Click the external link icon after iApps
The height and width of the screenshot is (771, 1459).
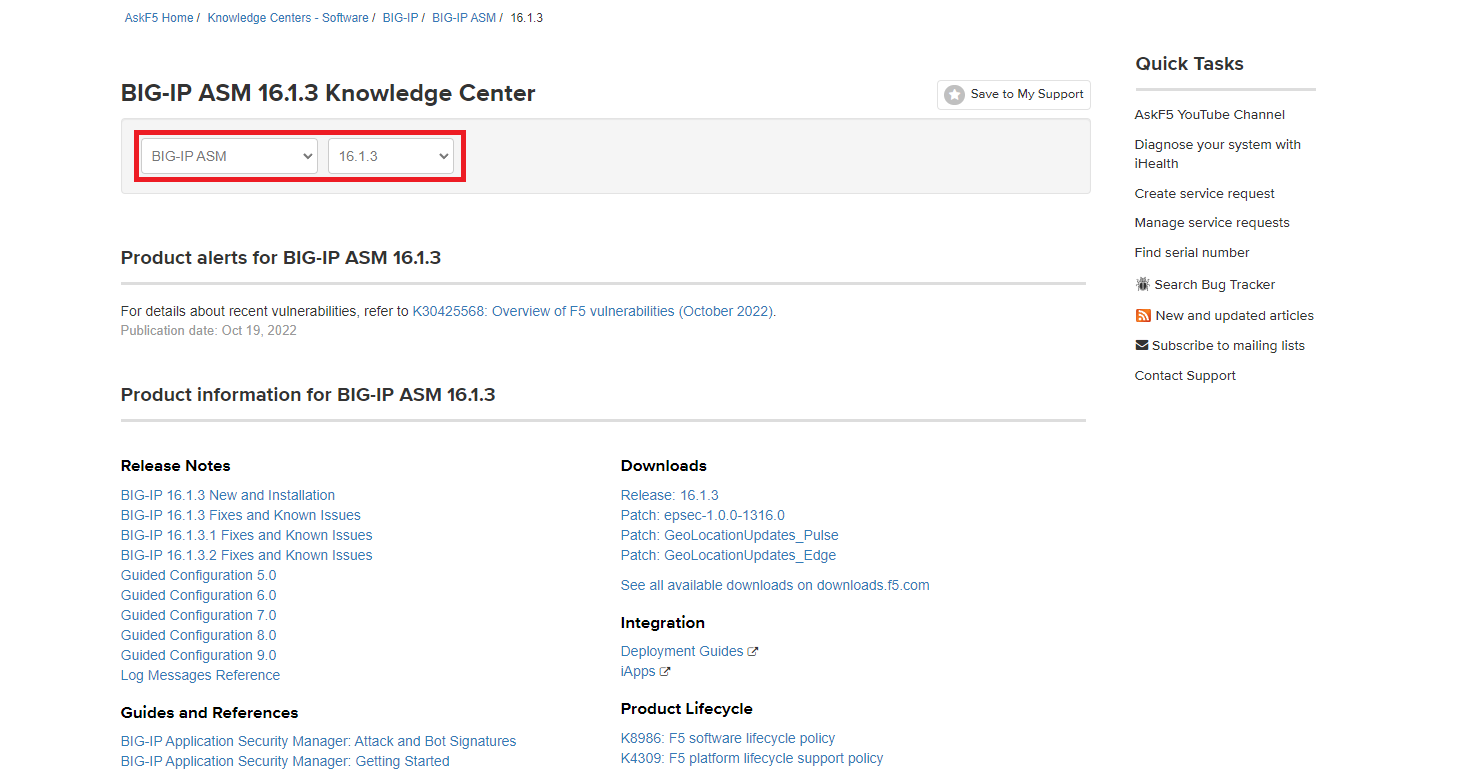(665, 672)
